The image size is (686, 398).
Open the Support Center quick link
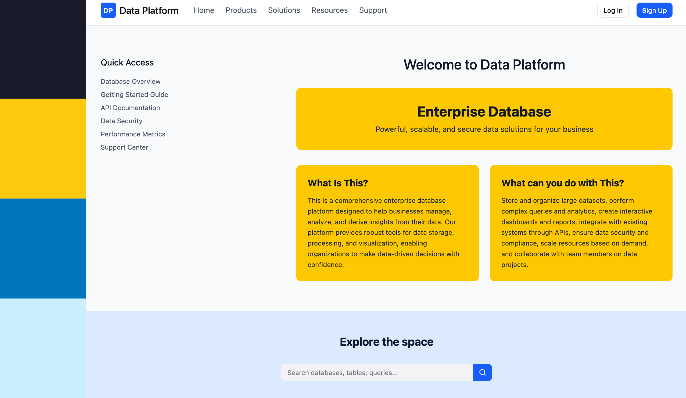[x=124, y=147]
